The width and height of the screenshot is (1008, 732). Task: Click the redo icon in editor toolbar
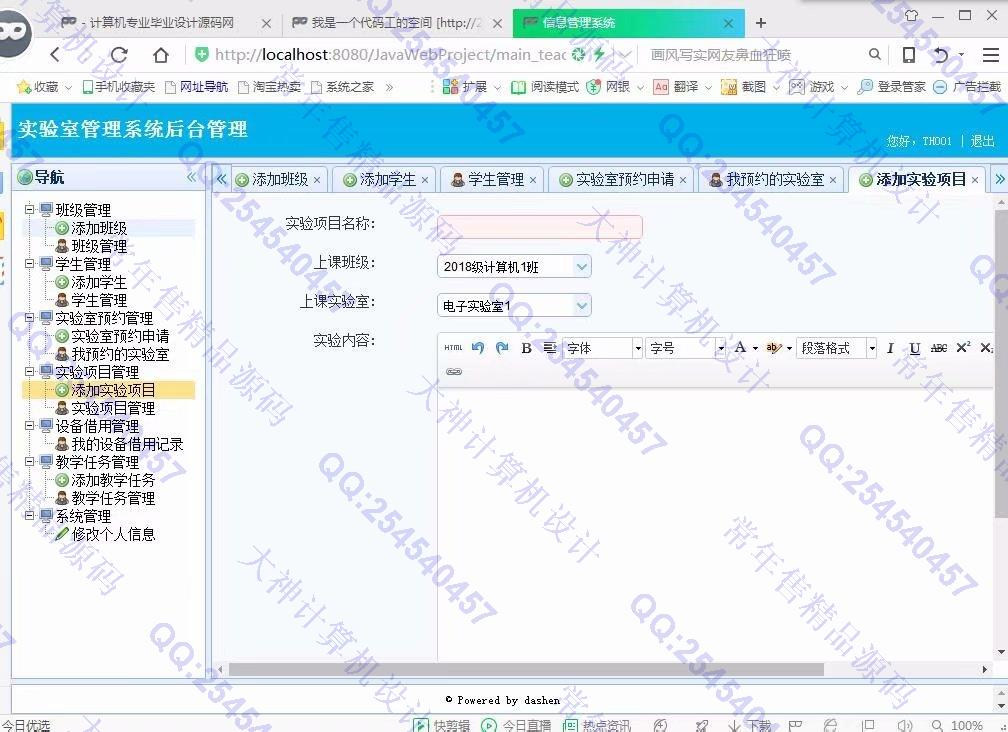coord(502,348)
